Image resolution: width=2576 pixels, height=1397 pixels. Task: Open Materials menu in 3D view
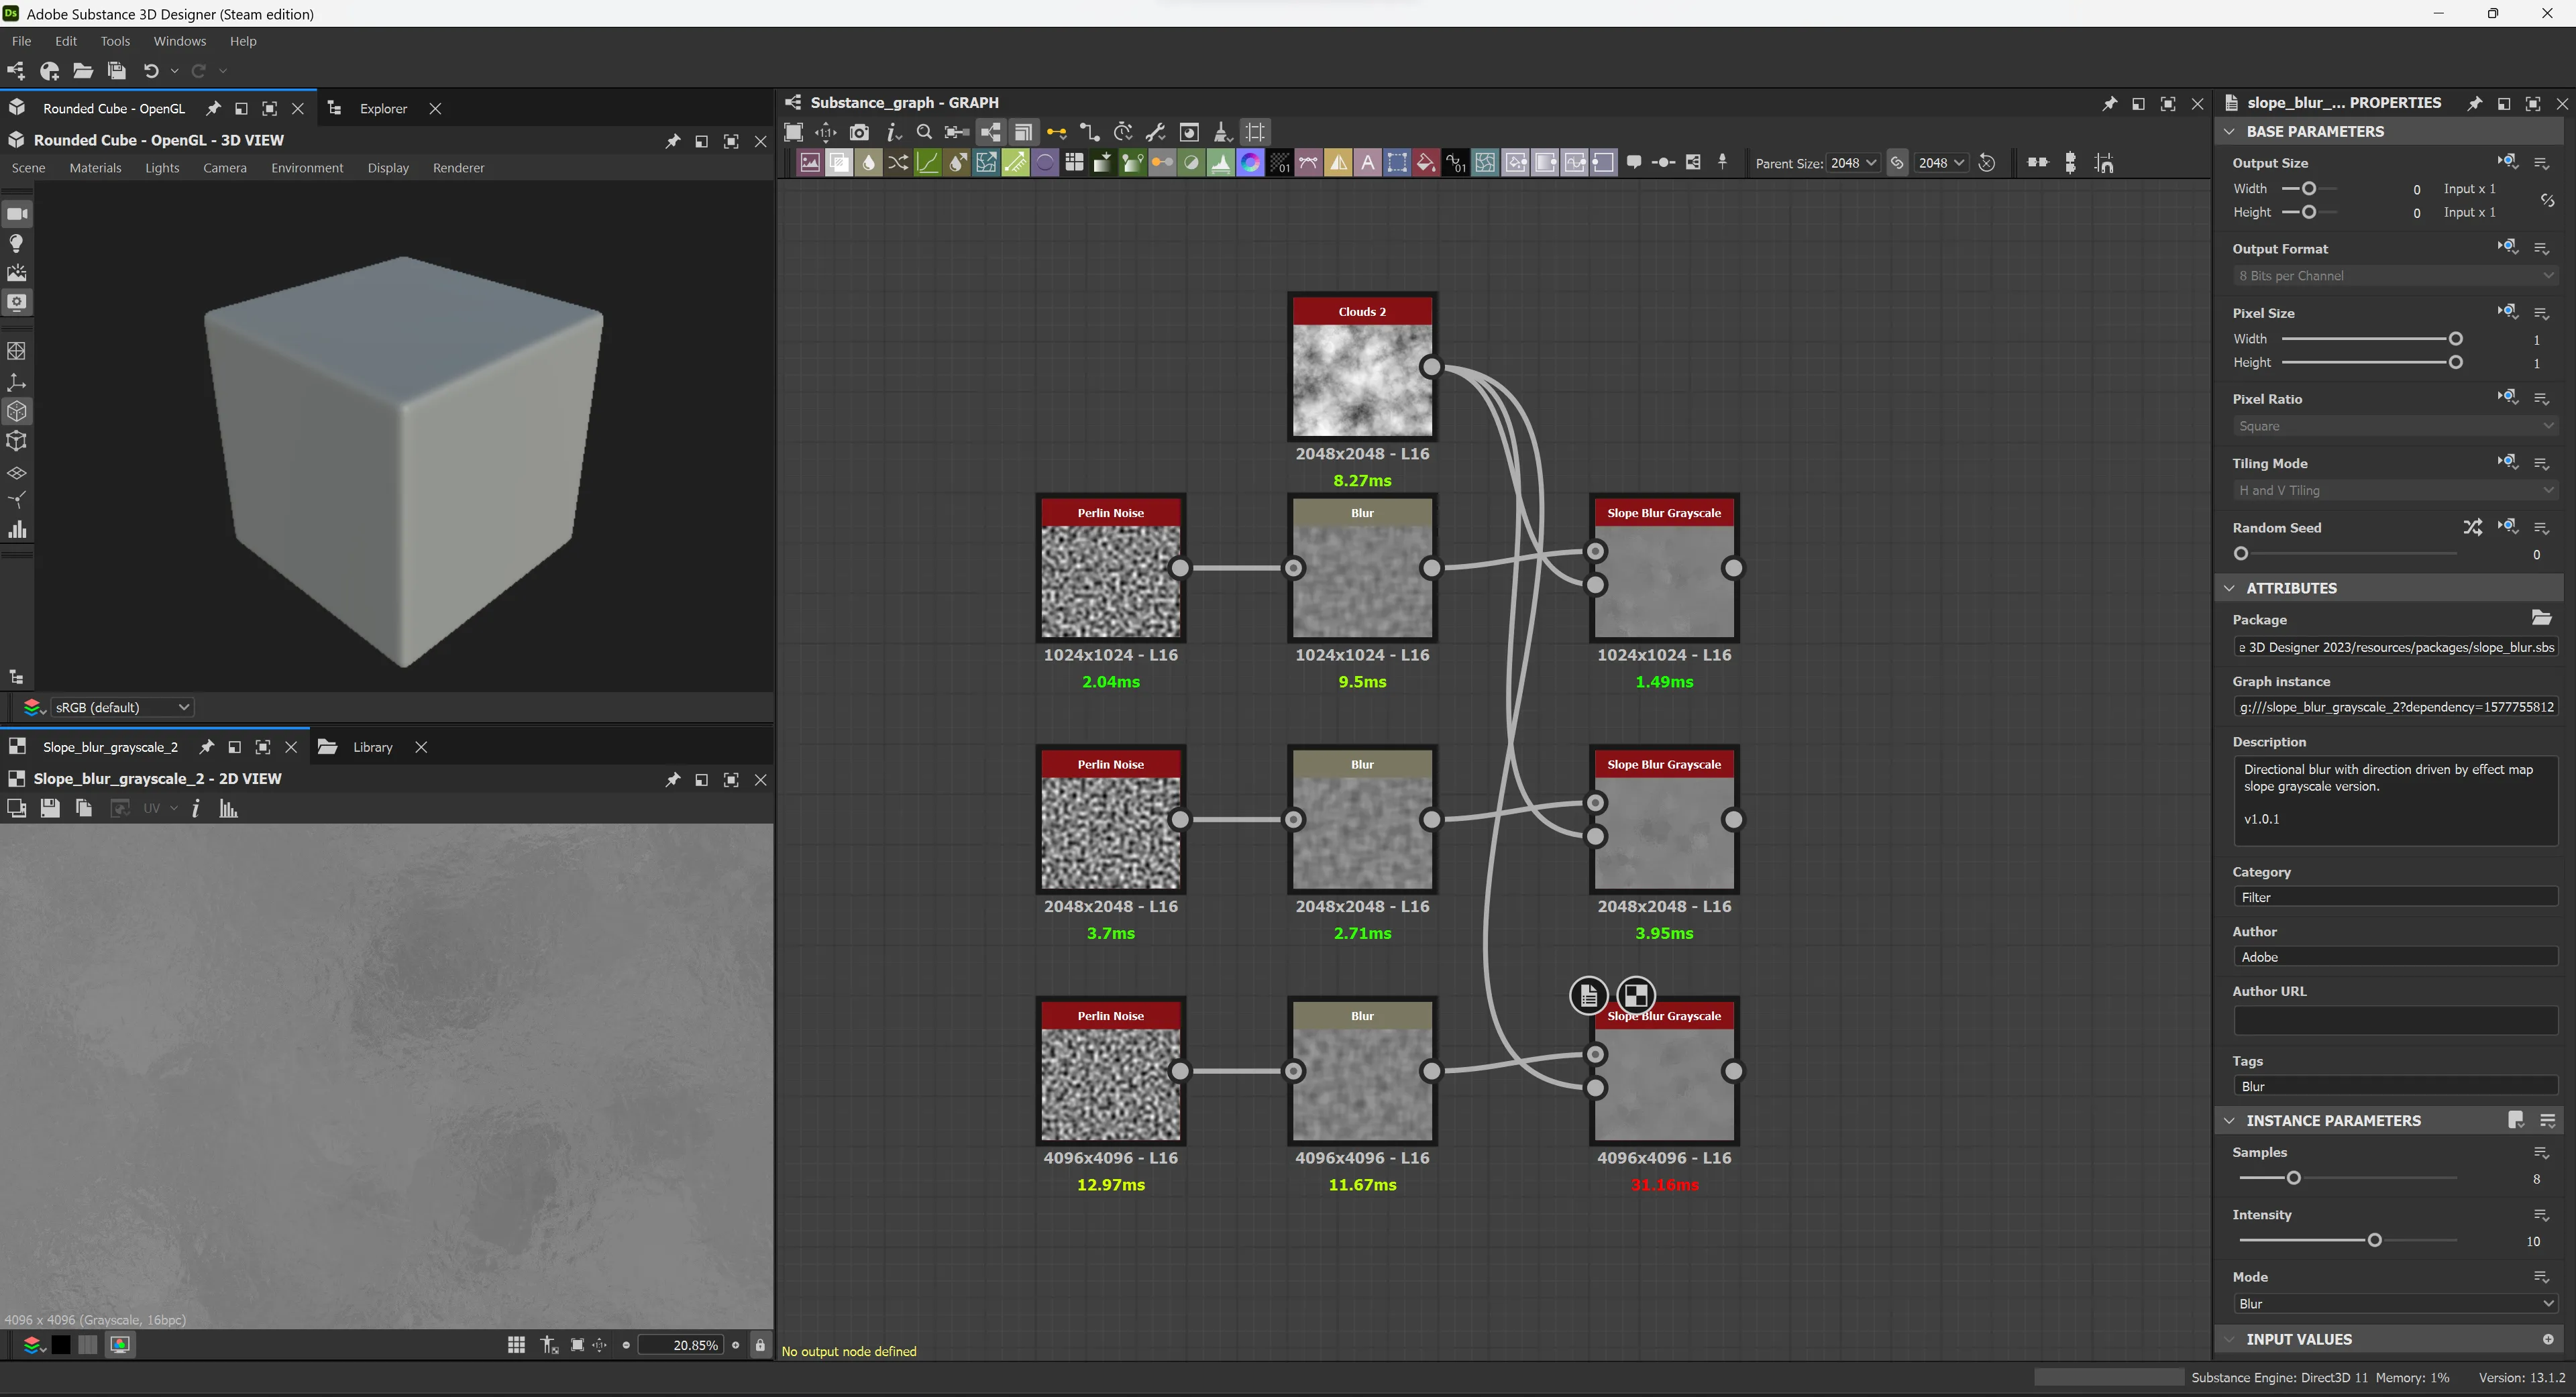pyautogui.click(x=95, y=168)
